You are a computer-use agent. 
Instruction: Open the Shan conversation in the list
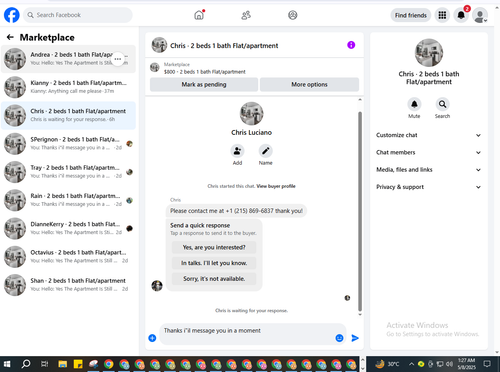pyautogui.click(x=68, y=285)
